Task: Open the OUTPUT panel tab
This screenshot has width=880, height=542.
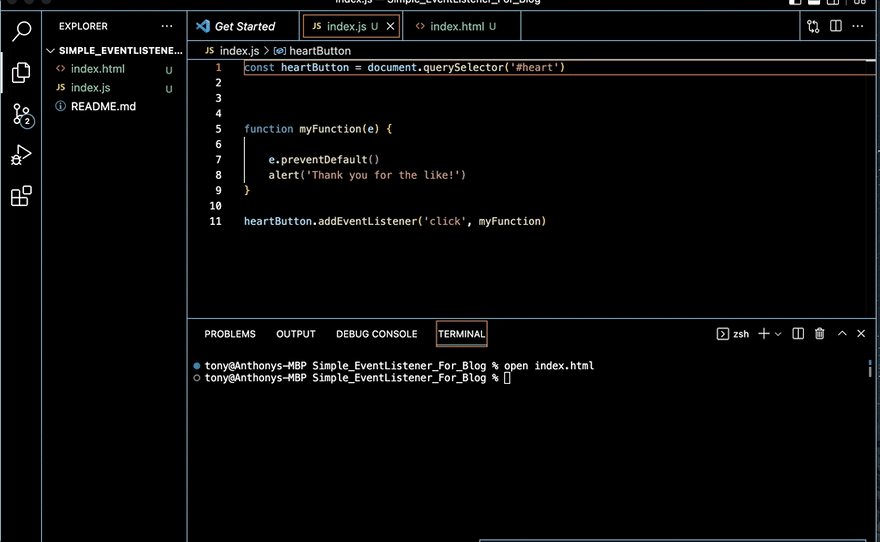Action: point(296,334)
